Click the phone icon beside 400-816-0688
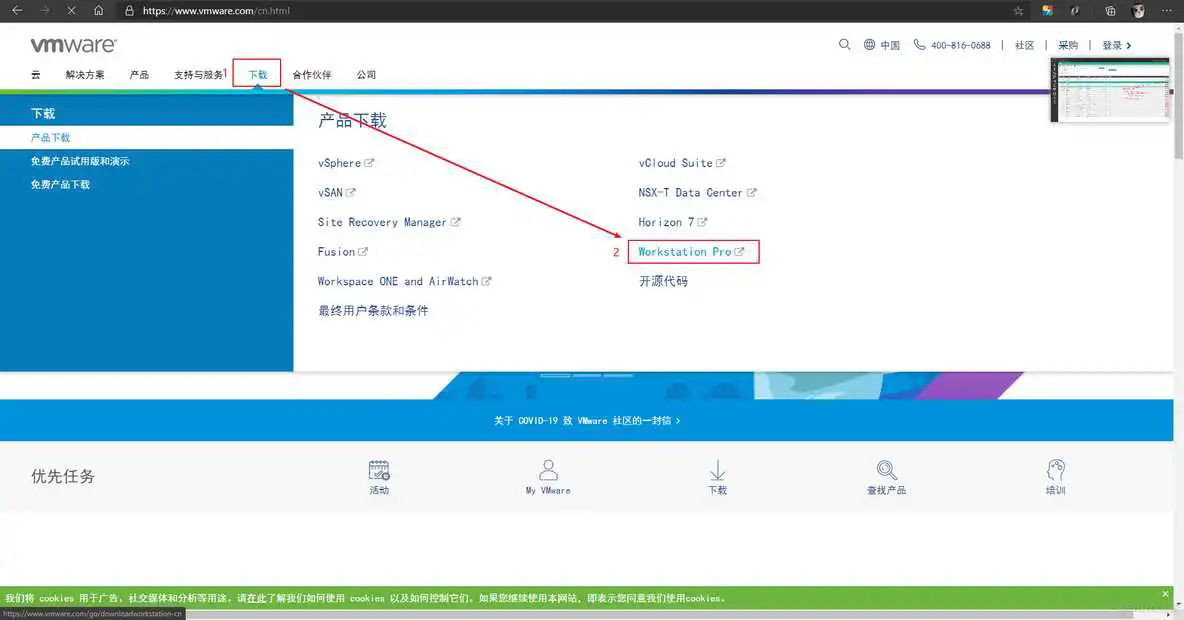1184x620 pixels. point(918,45)
